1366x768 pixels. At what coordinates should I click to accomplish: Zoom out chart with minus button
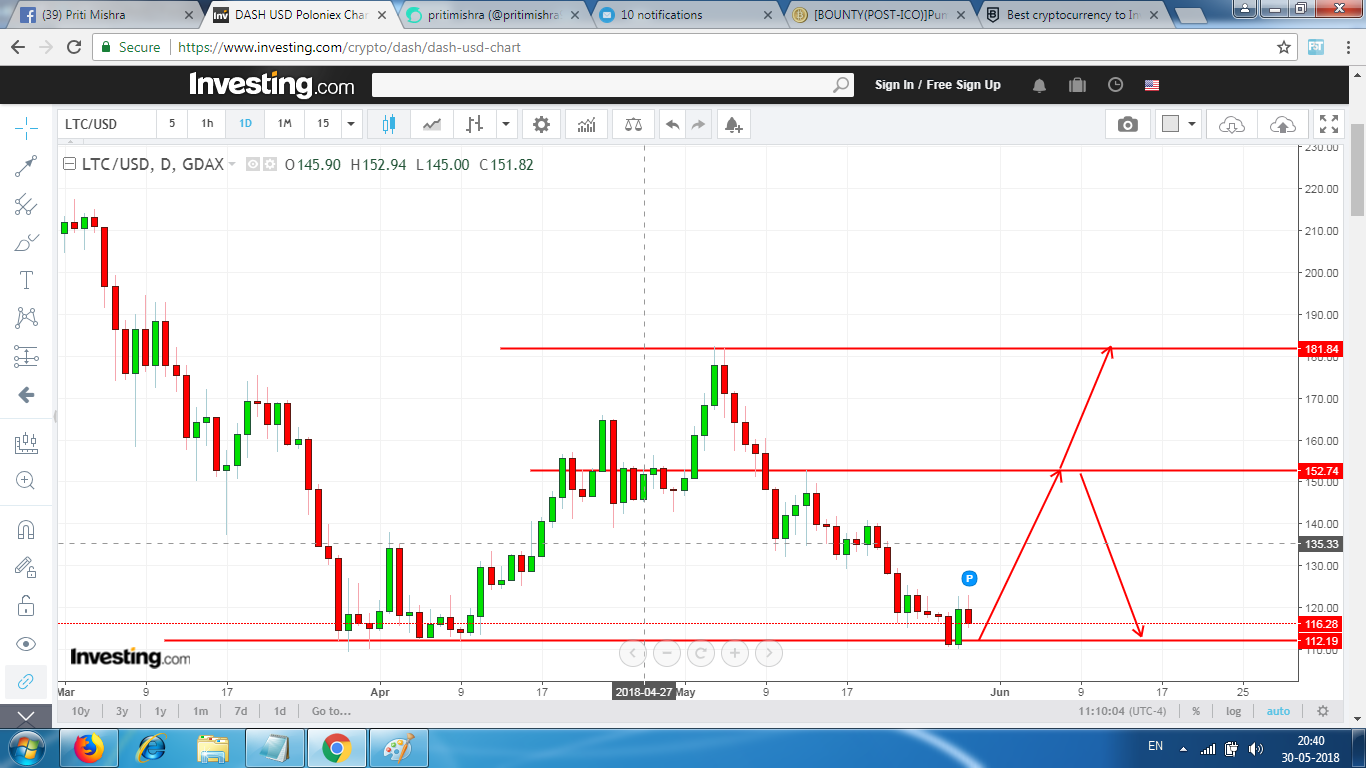[666, 654]
